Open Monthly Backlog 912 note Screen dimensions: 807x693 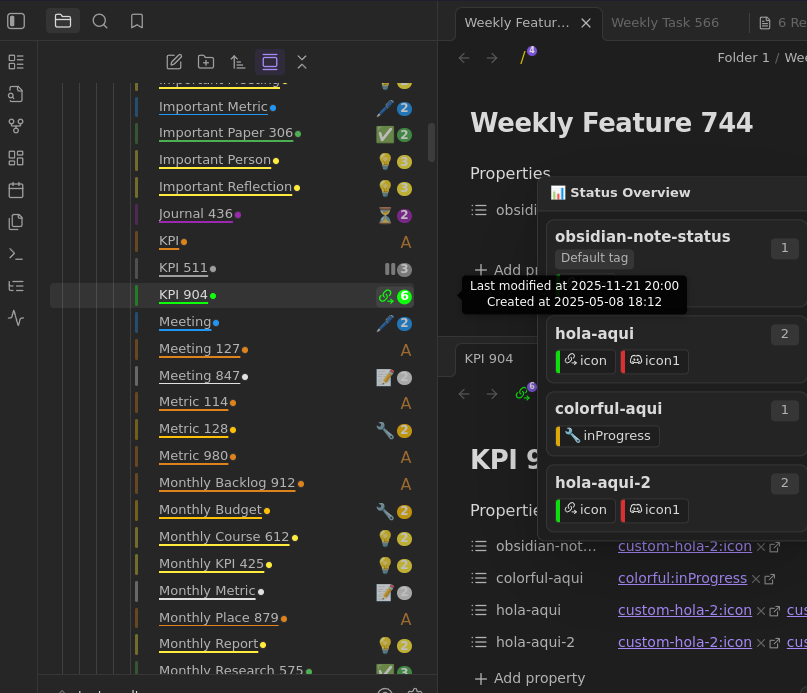(227, 483)
